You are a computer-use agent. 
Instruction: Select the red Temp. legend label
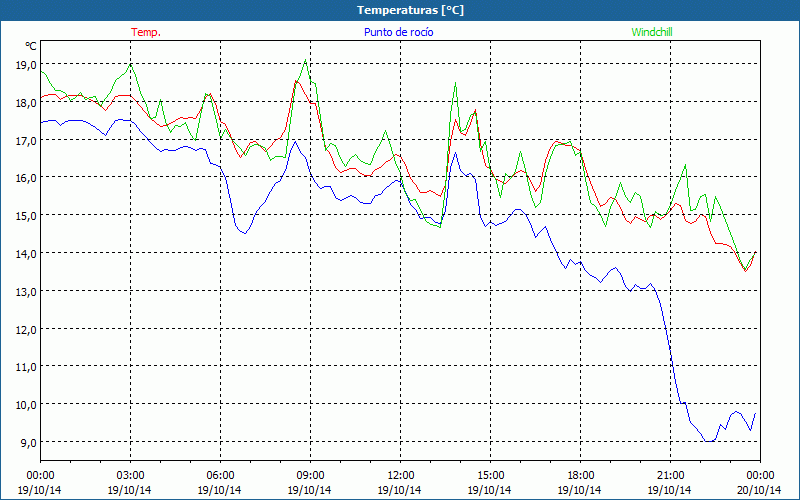point(146,32)
